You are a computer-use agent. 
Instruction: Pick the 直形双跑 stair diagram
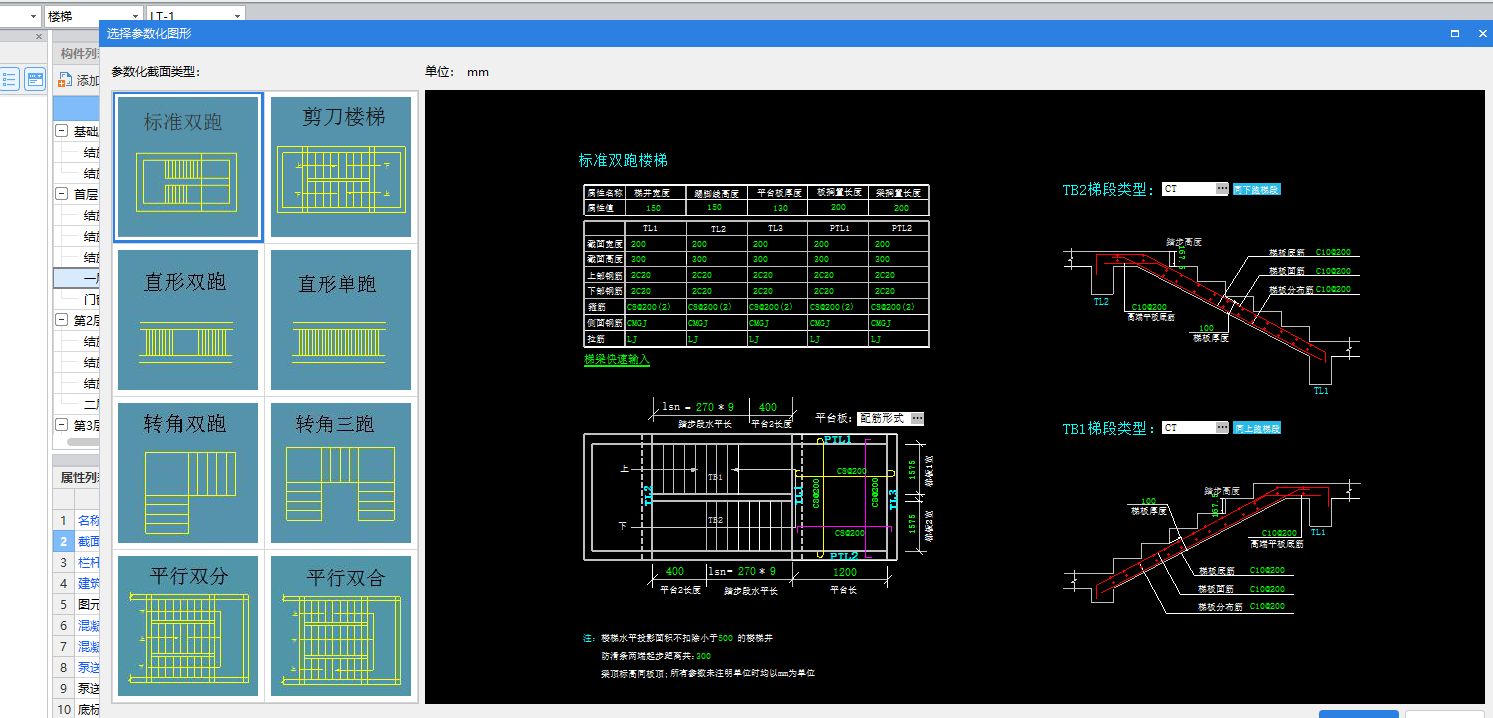tap(188, 319)
